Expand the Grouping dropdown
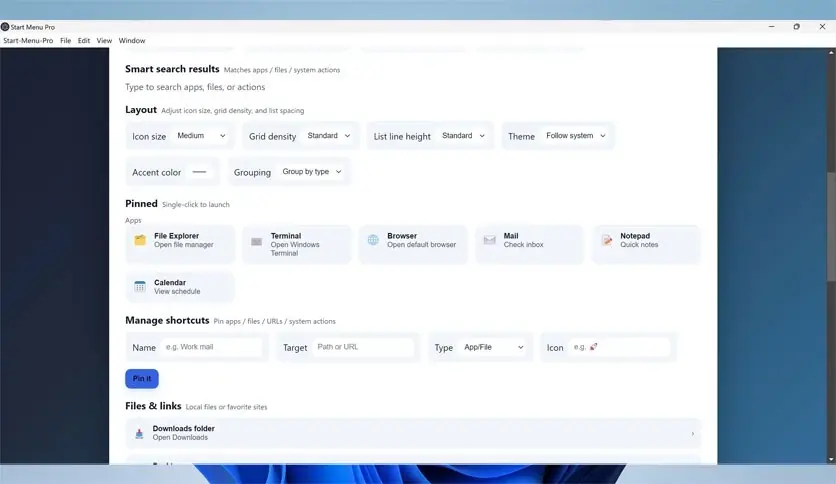 click(311, 172)
